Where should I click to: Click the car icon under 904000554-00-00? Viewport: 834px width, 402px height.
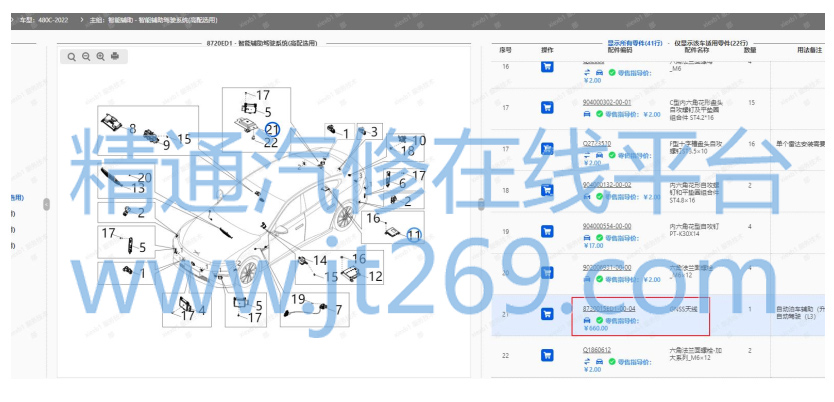tap(587, 238)
